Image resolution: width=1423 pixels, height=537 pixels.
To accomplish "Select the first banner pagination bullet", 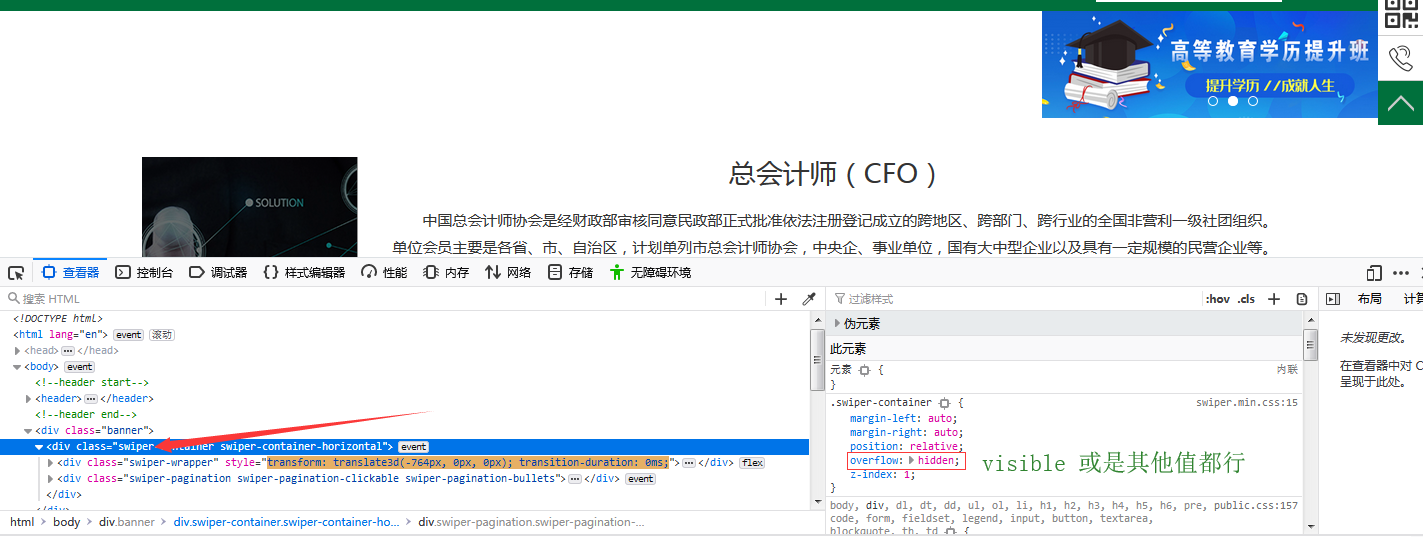I will [x=1213, y=101].
